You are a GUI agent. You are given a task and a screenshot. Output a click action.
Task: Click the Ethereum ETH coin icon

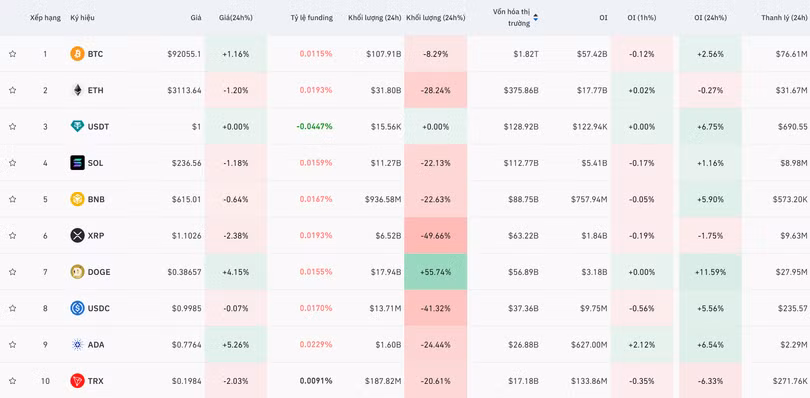(77, 90)
